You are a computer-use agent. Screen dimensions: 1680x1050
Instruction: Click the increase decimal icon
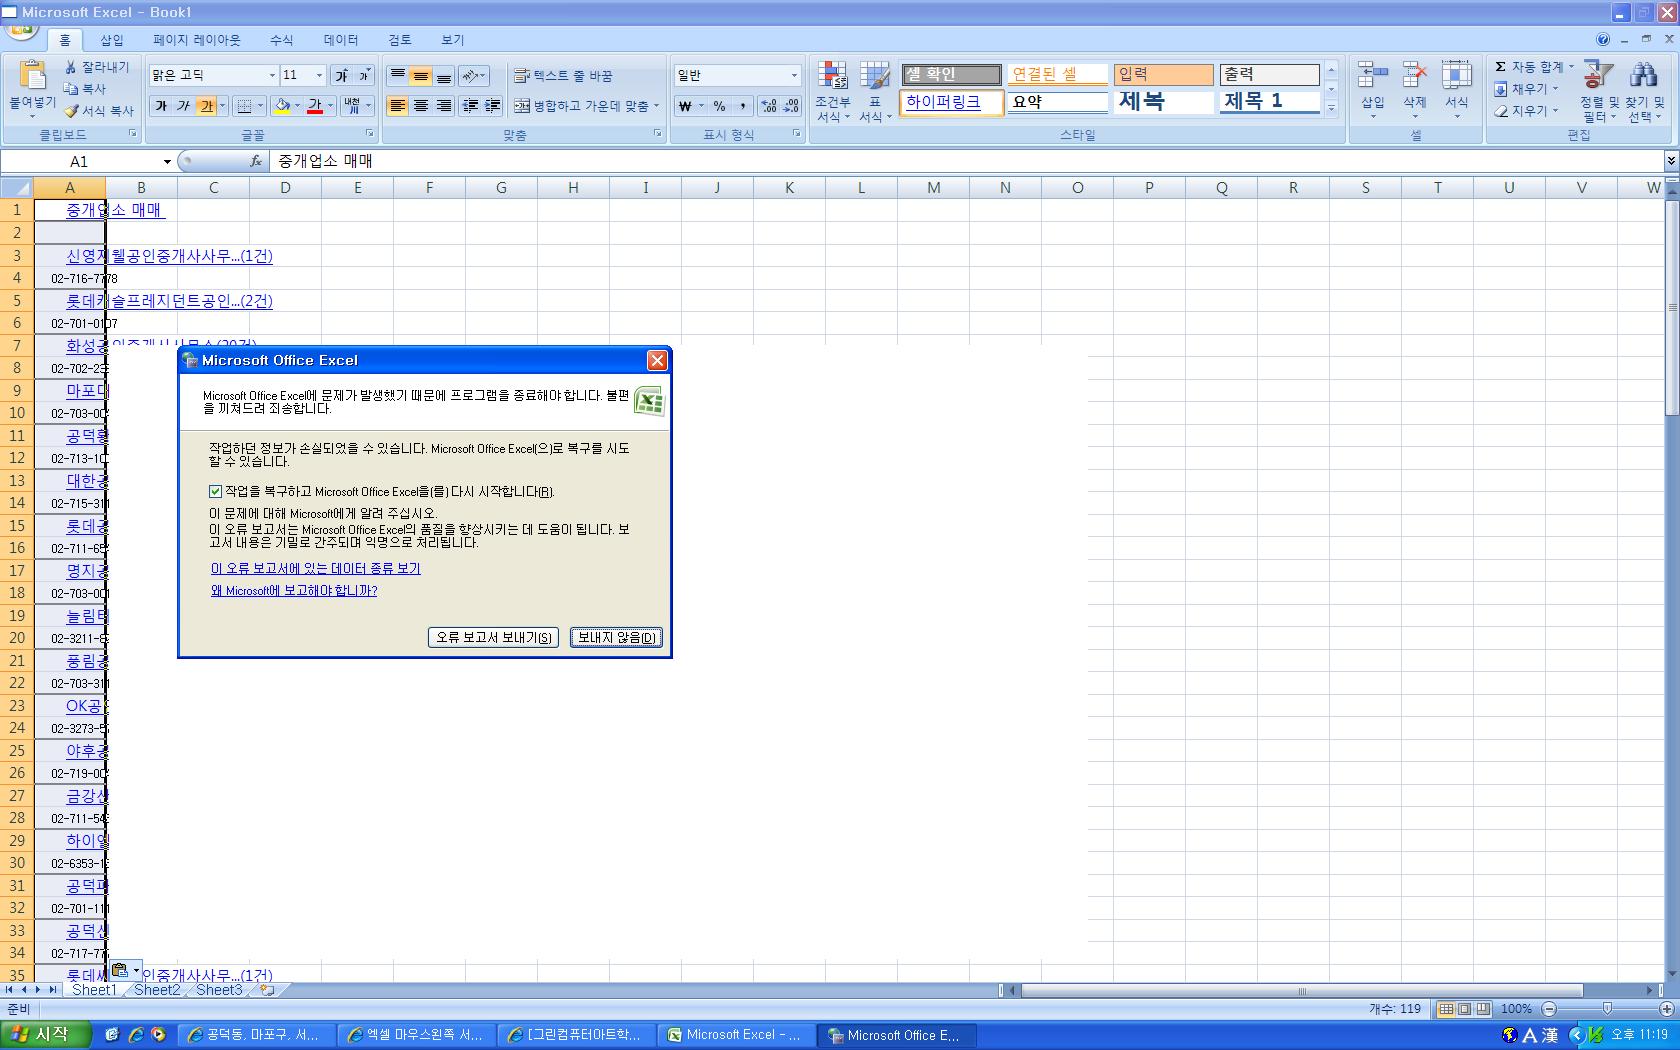[x=768, y=106]
